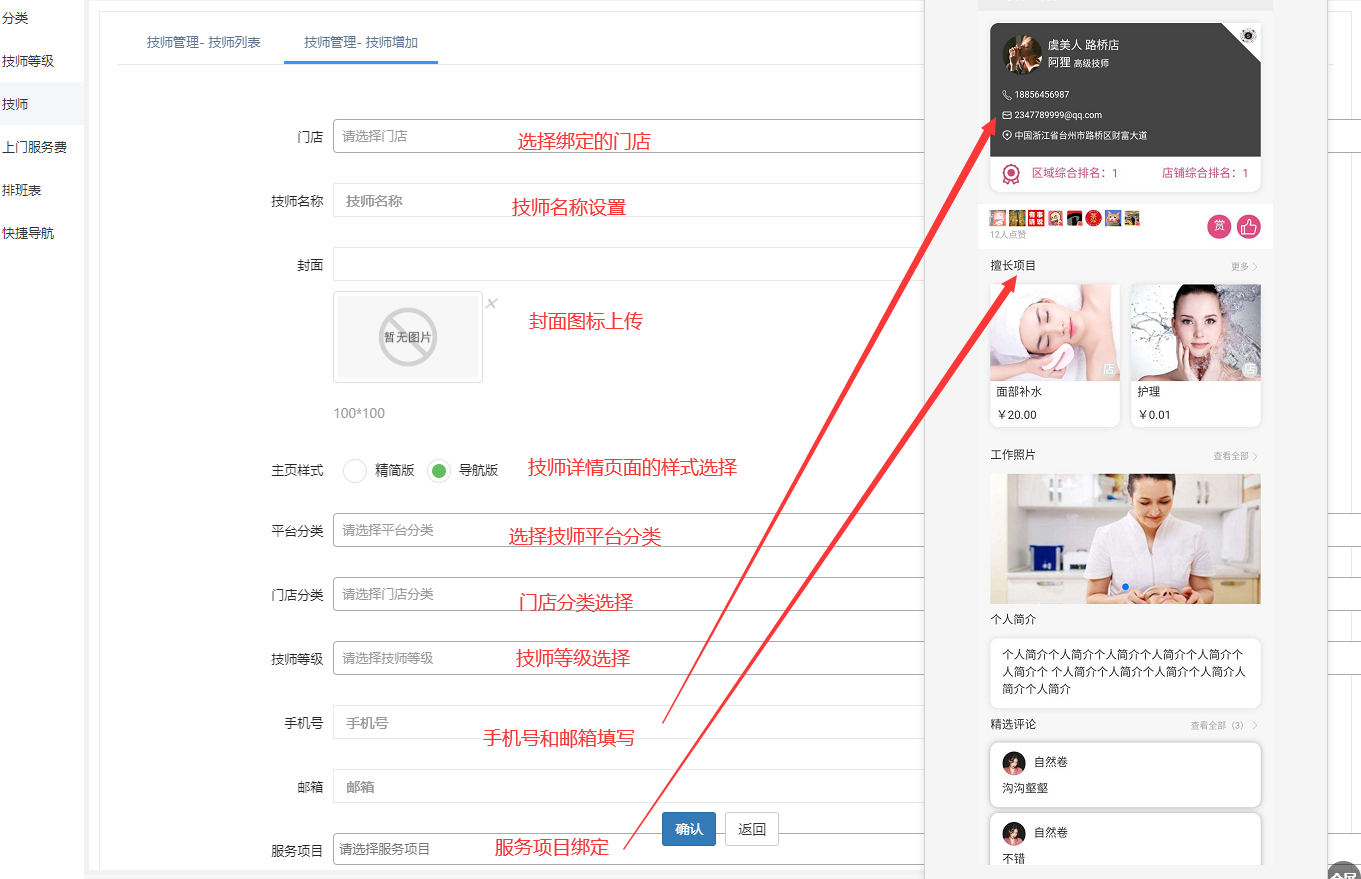Remove cover image with the X icon

click(x=491, y=304)
